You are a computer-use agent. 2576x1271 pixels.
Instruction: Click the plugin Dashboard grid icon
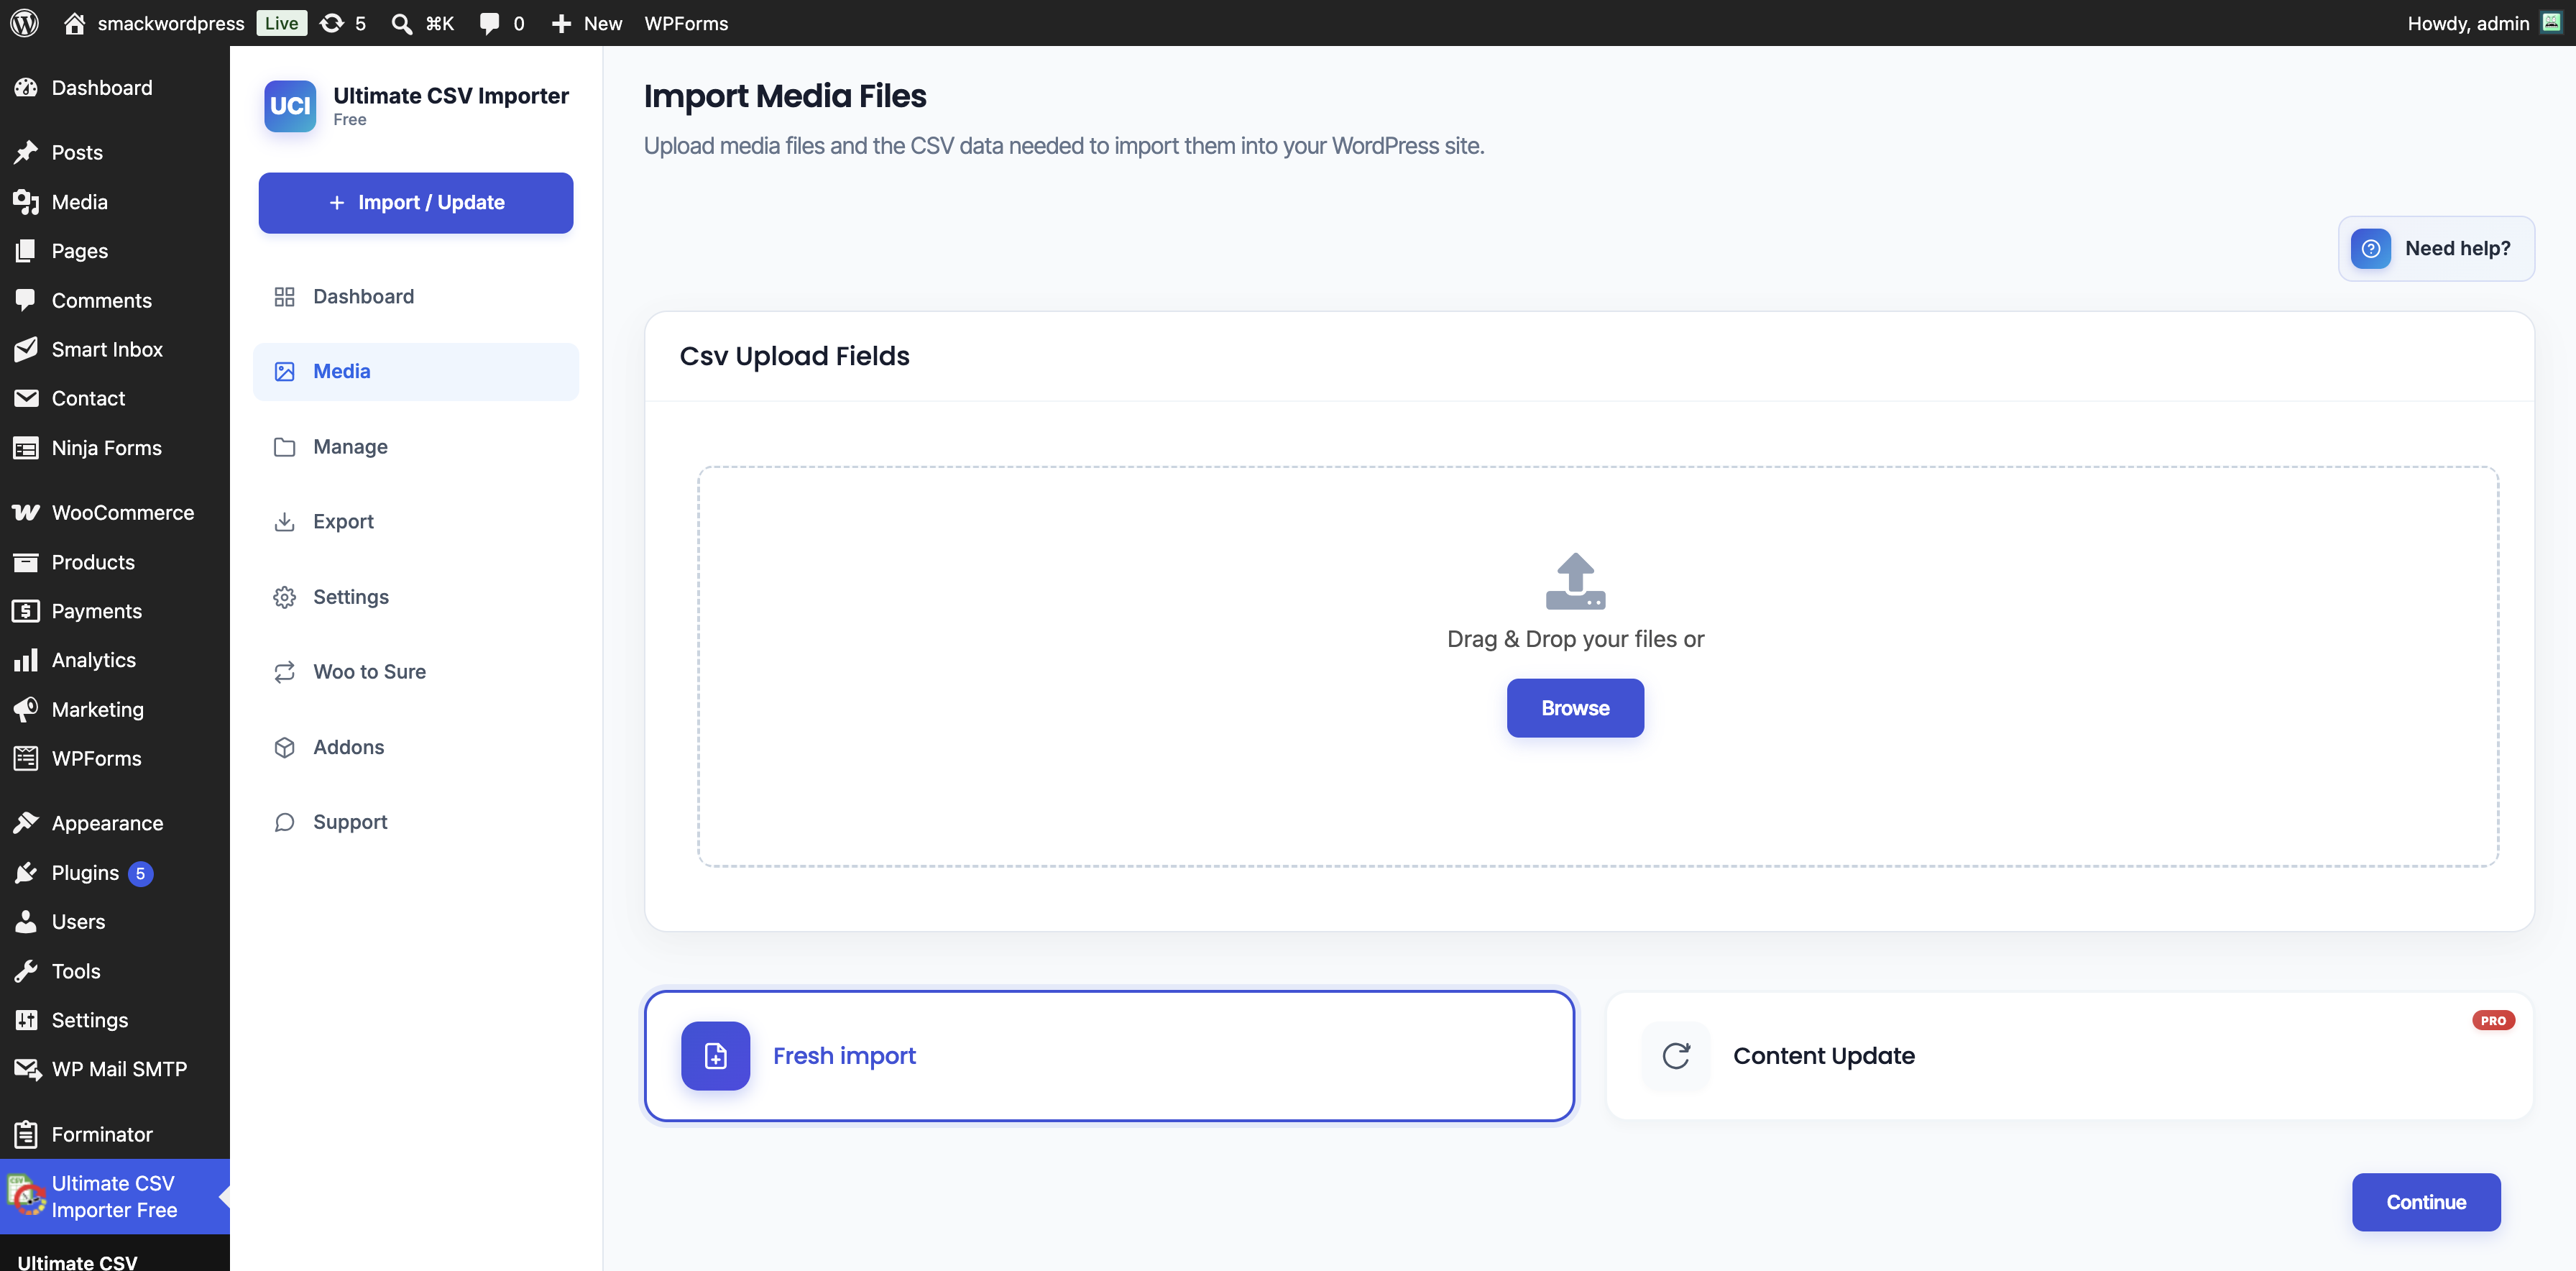pyautogui.click(x=284, y=296)
